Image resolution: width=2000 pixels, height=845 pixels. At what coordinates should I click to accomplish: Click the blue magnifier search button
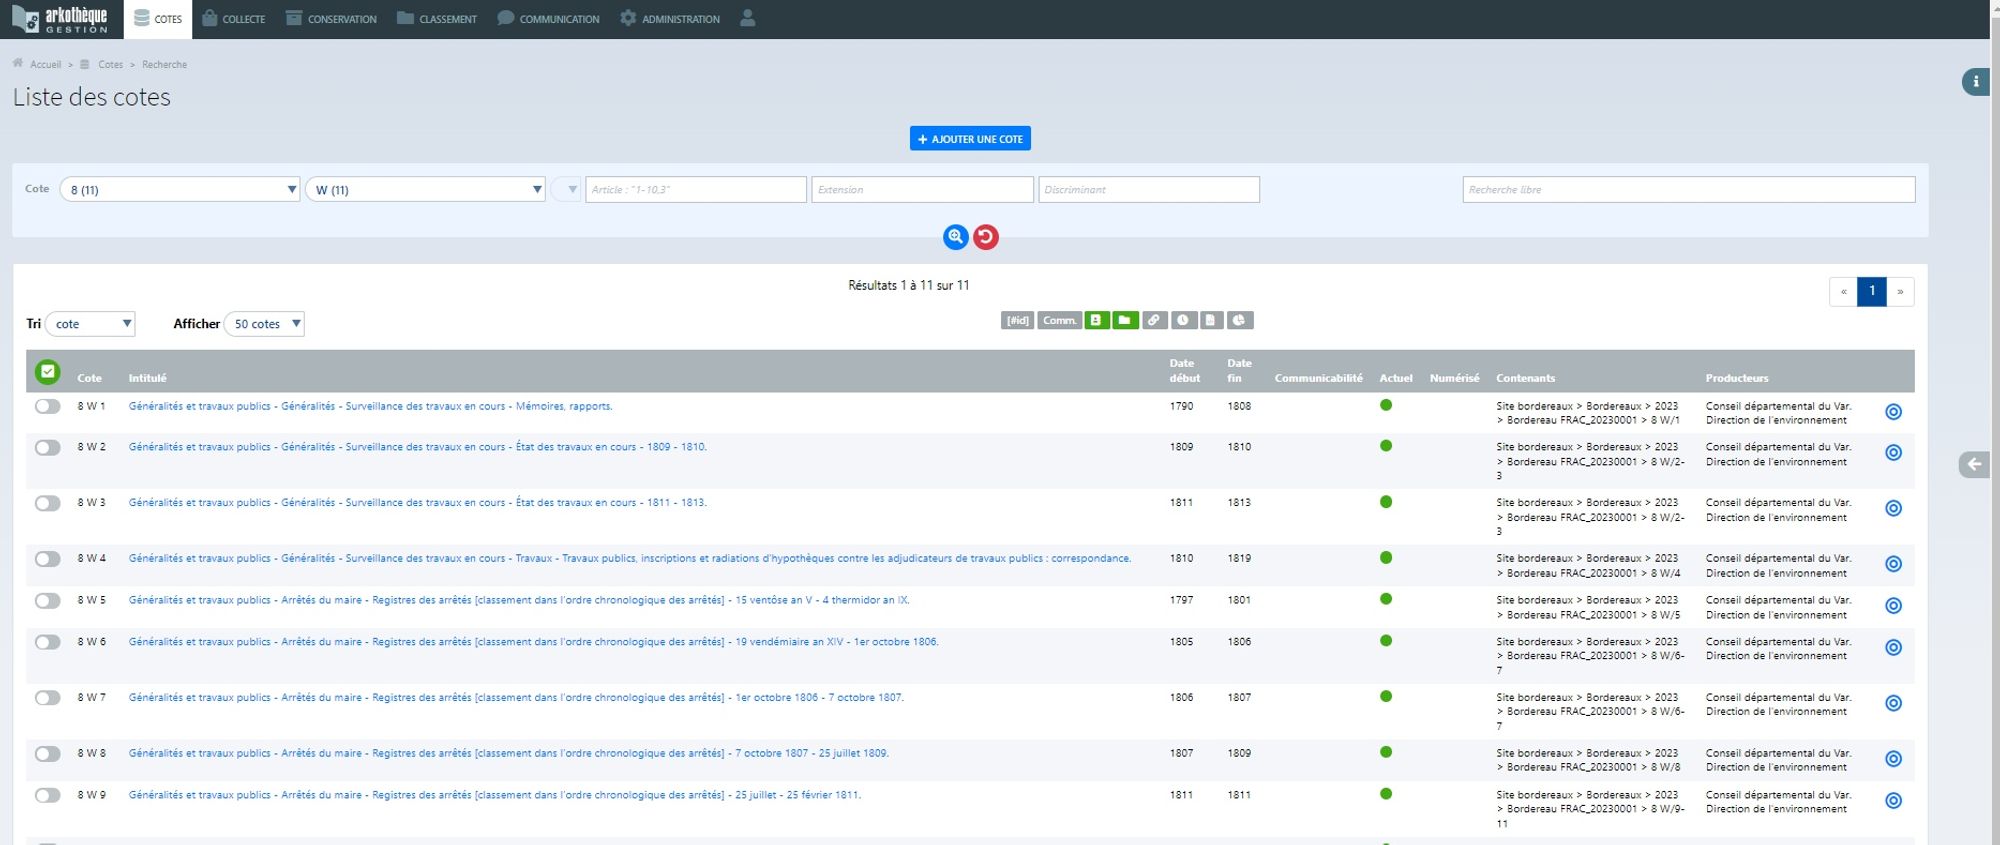click(955, 237)
